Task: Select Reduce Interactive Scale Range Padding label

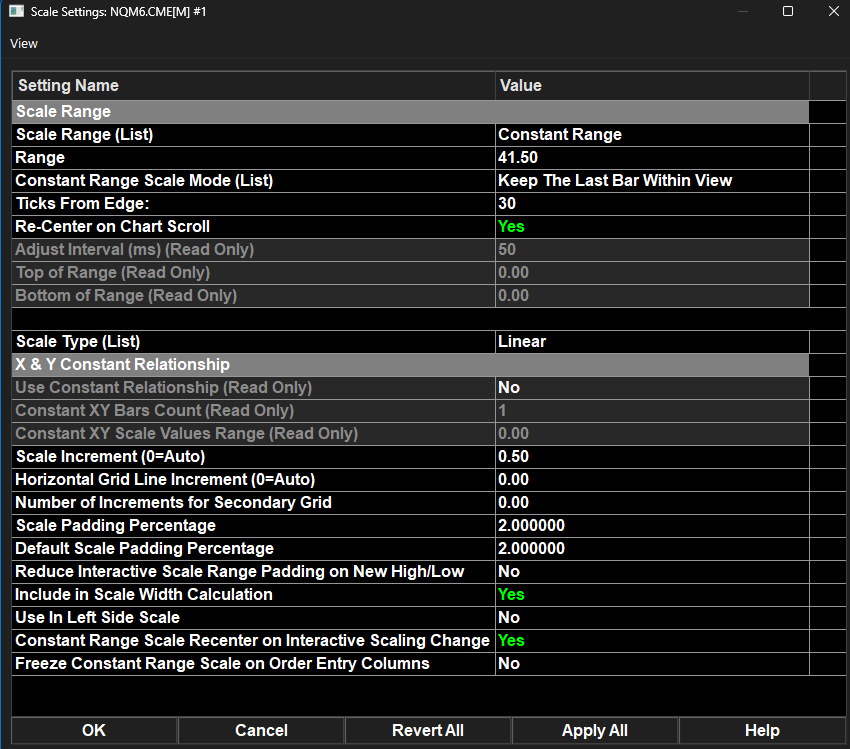Action: click(x=240, y=571)
